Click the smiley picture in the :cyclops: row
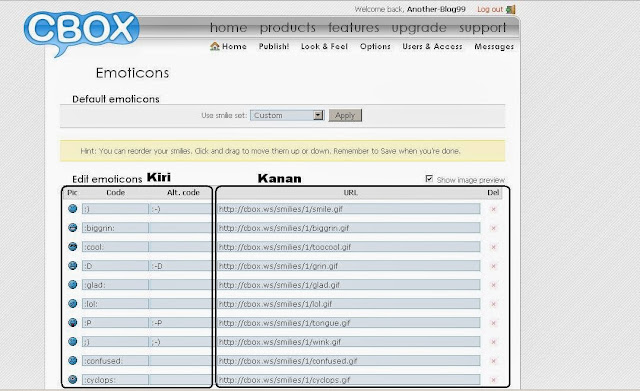 [73, 380]
